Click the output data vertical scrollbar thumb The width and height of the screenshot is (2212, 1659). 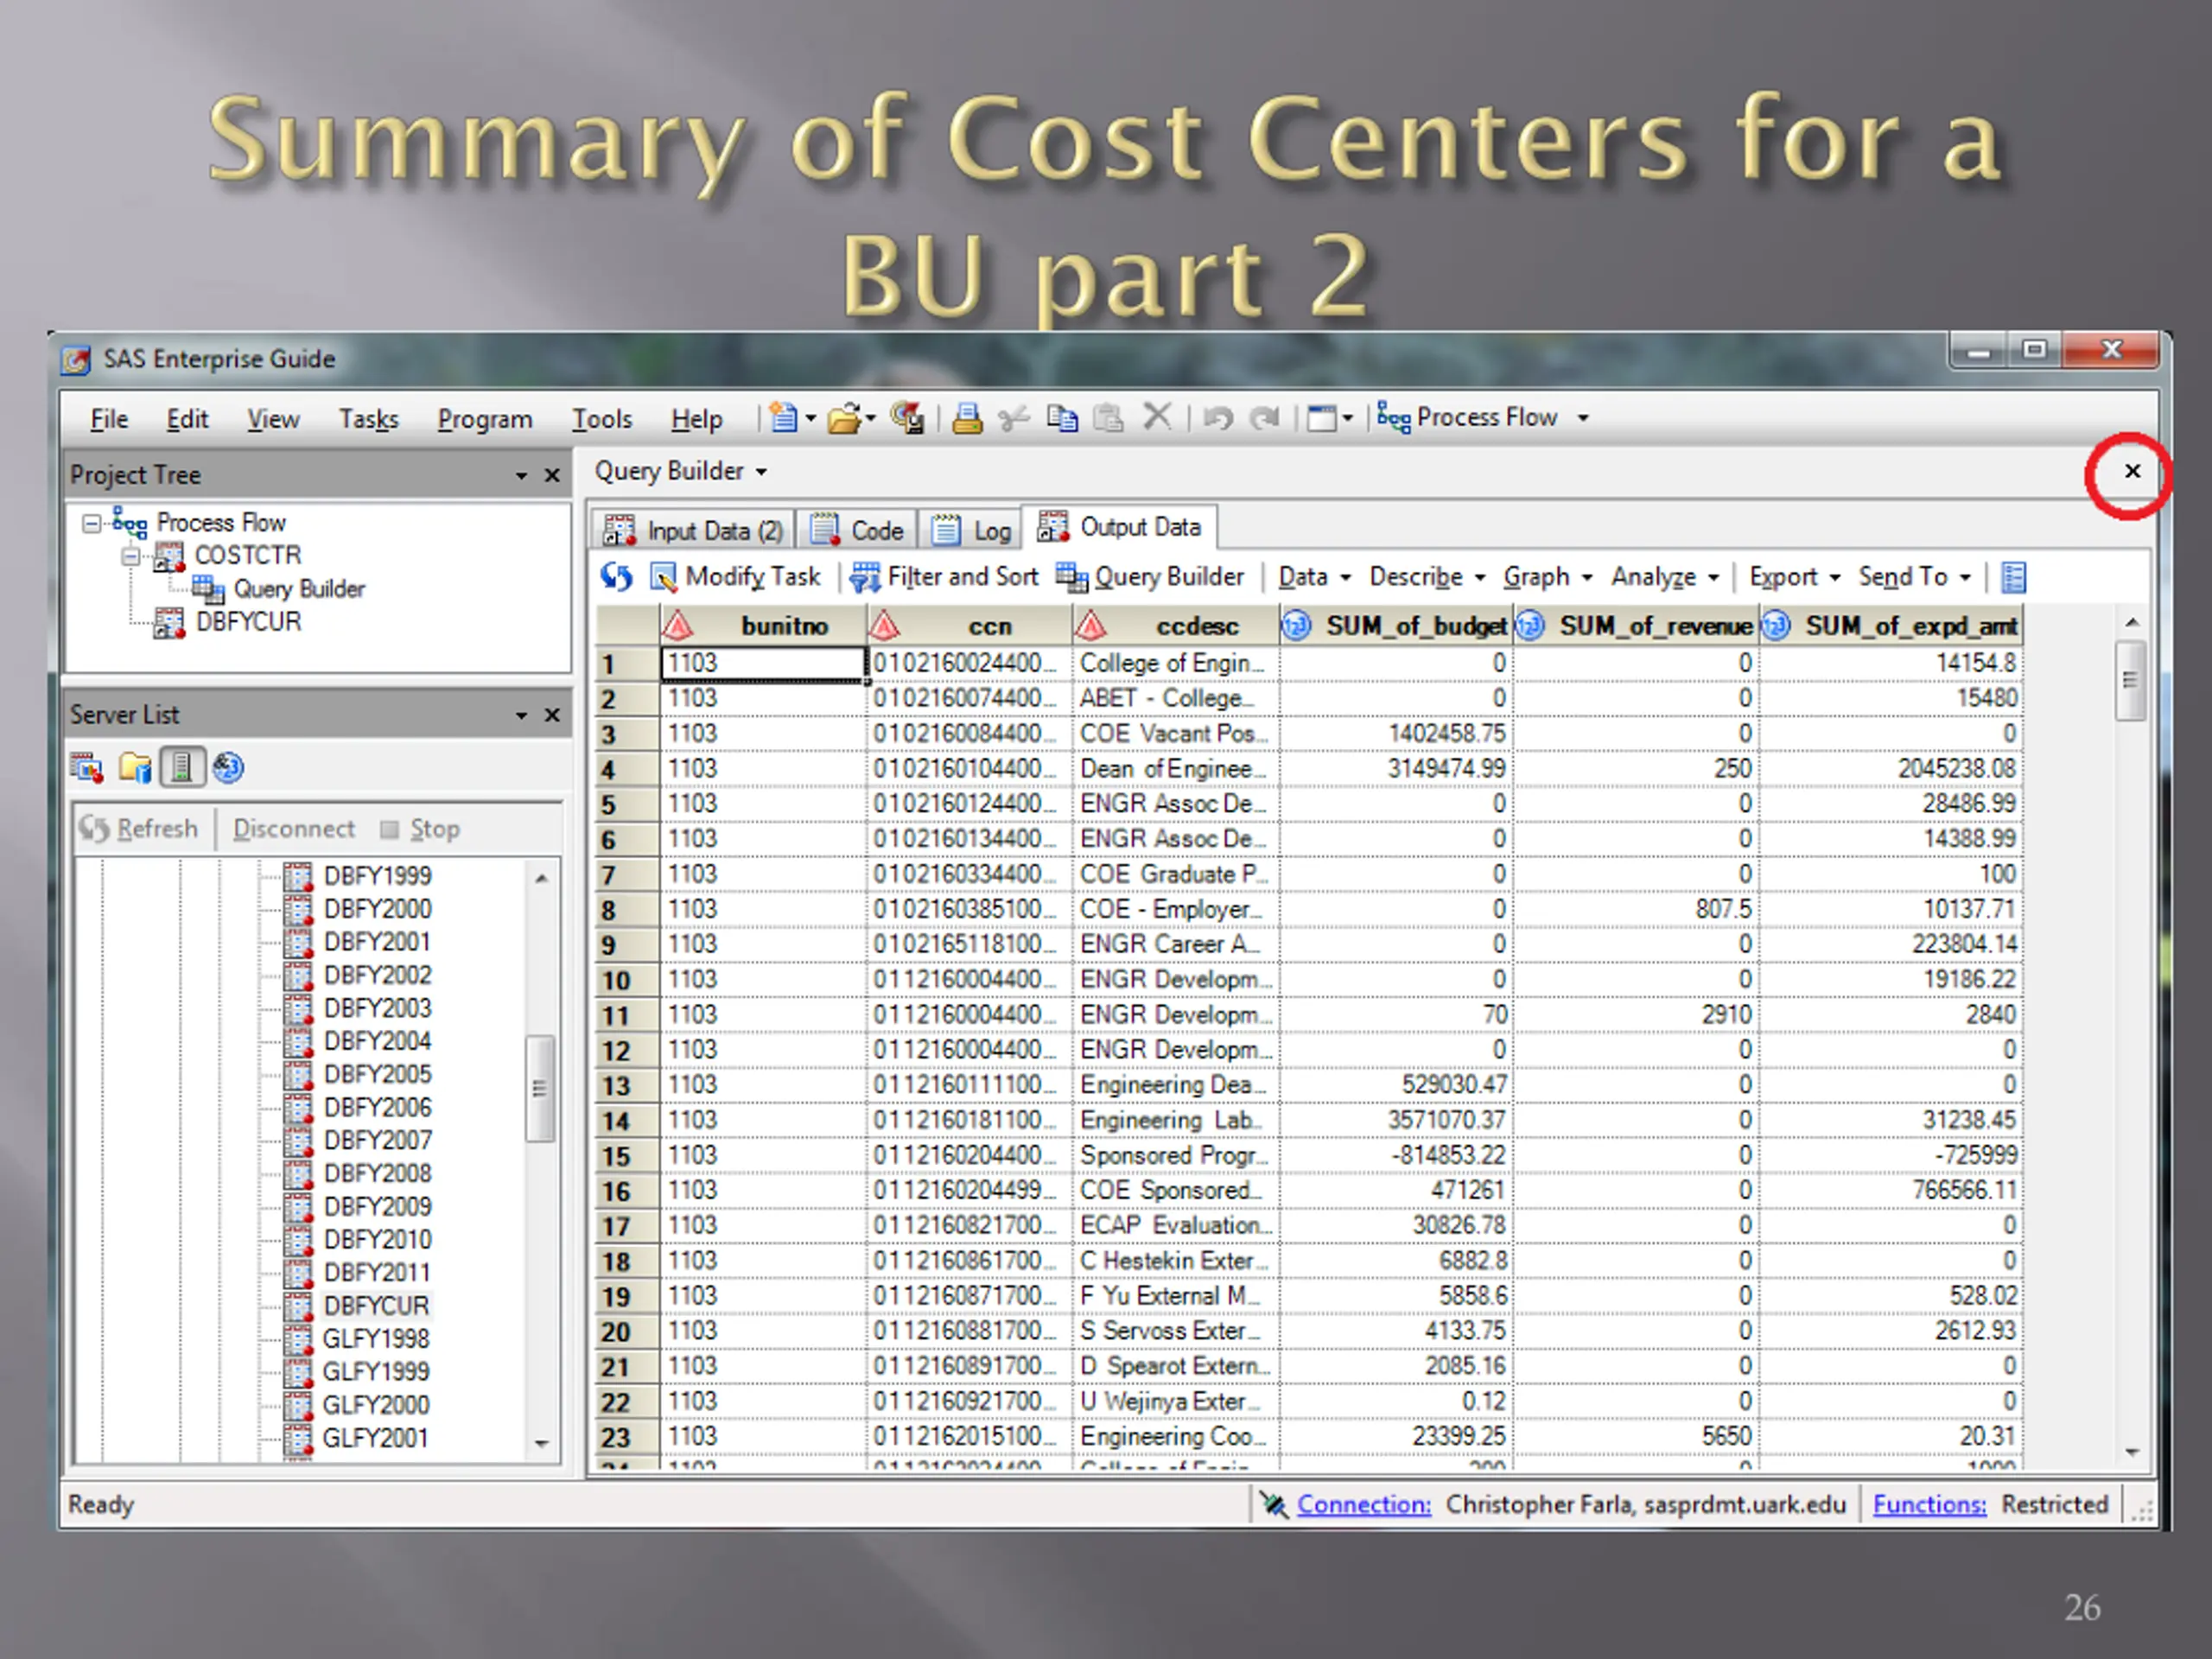click(x=2130, y=681)
